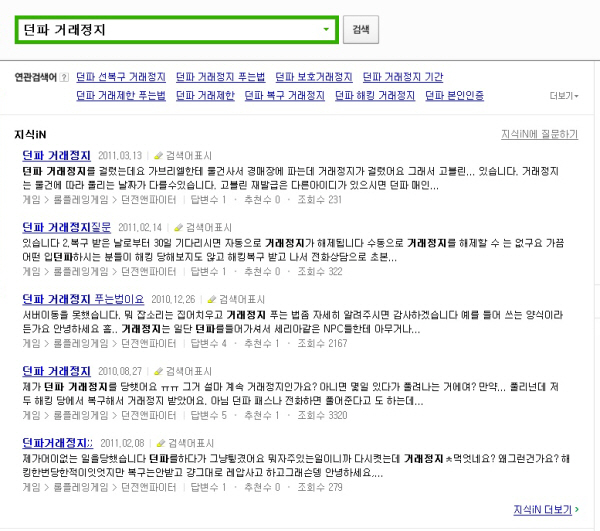600x531 pixels.
Task: Open related search 던파 보호거래정지
Action: pos(314,77)
